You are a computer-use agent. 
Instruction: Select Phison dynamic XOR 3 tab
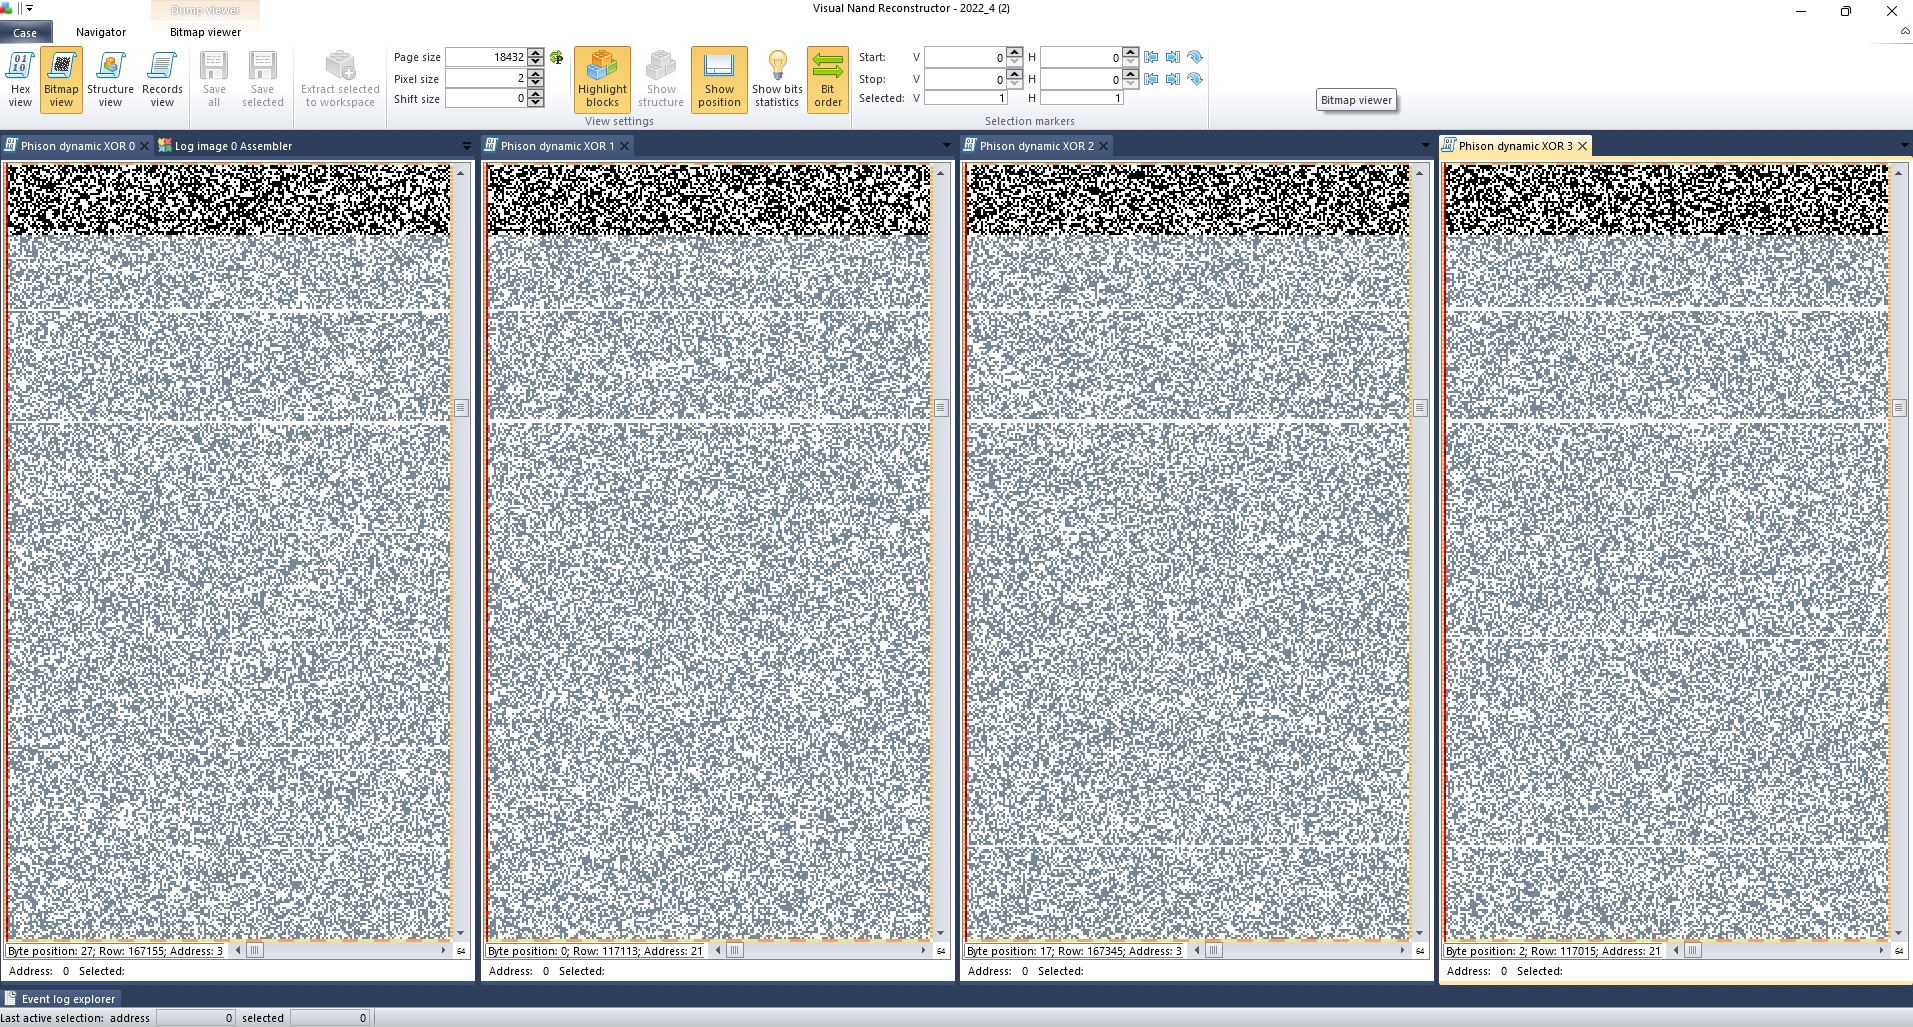[1515, 146]
